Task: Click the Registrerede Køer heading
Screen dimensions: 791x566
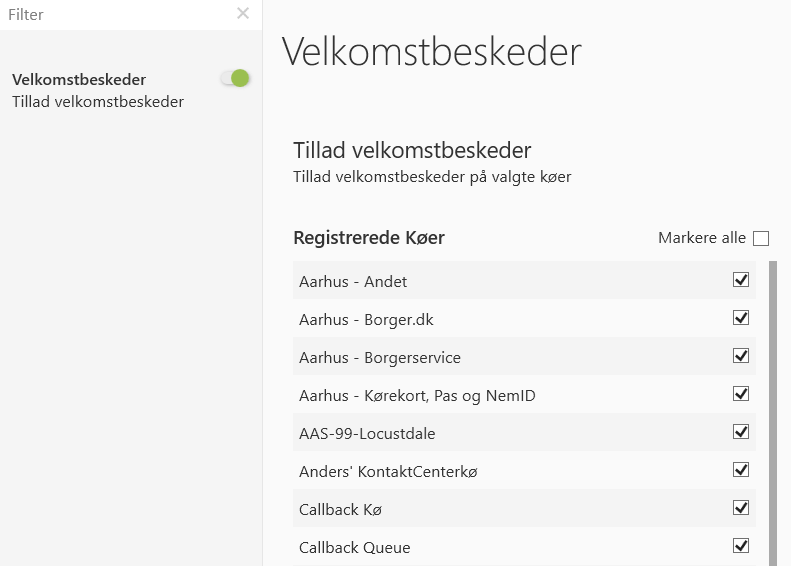Action: [368, 238]
